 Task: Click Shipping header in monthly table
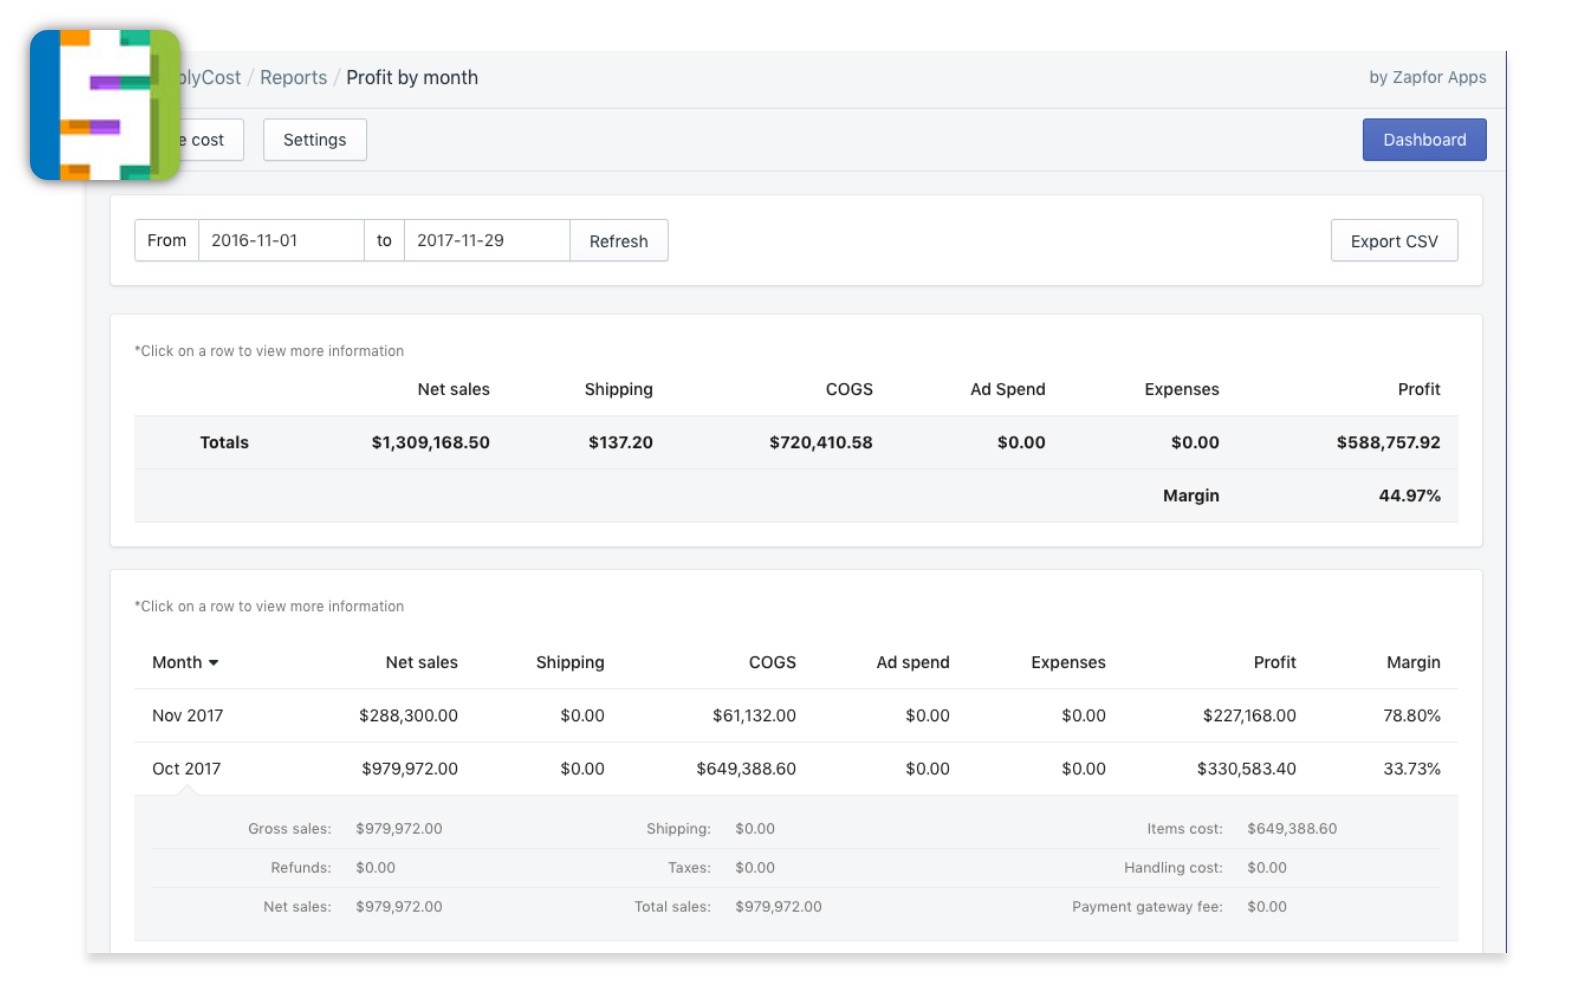pyautogui.click(x=570, y=663)
